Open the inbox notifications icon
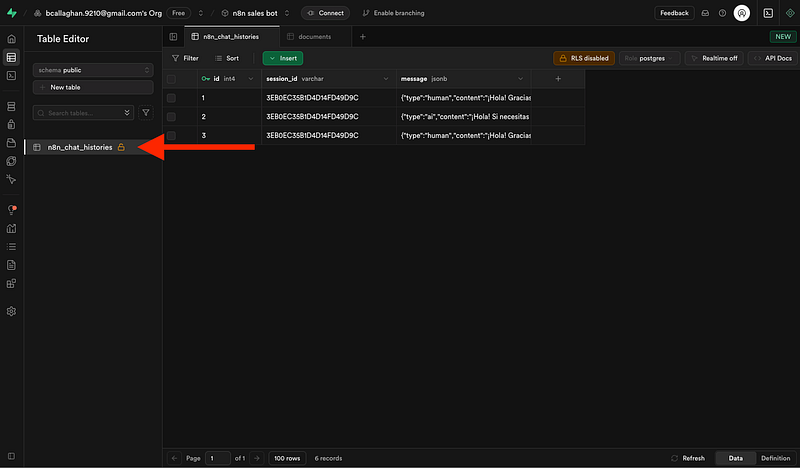800x468 pixels. (x=704, y=13)
